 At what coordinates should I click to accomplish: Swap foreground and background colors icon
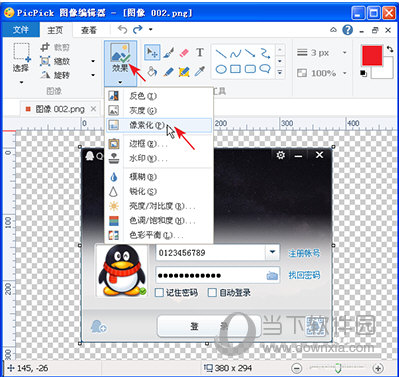click(x=390, y=49)
